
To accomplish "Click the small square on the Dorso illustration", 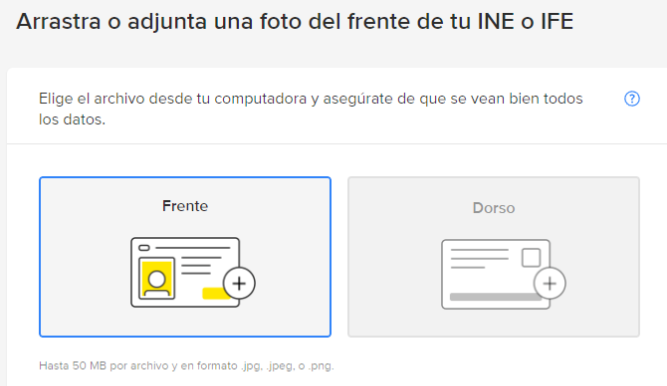I will pyautogui.click(x=531, y=257).
